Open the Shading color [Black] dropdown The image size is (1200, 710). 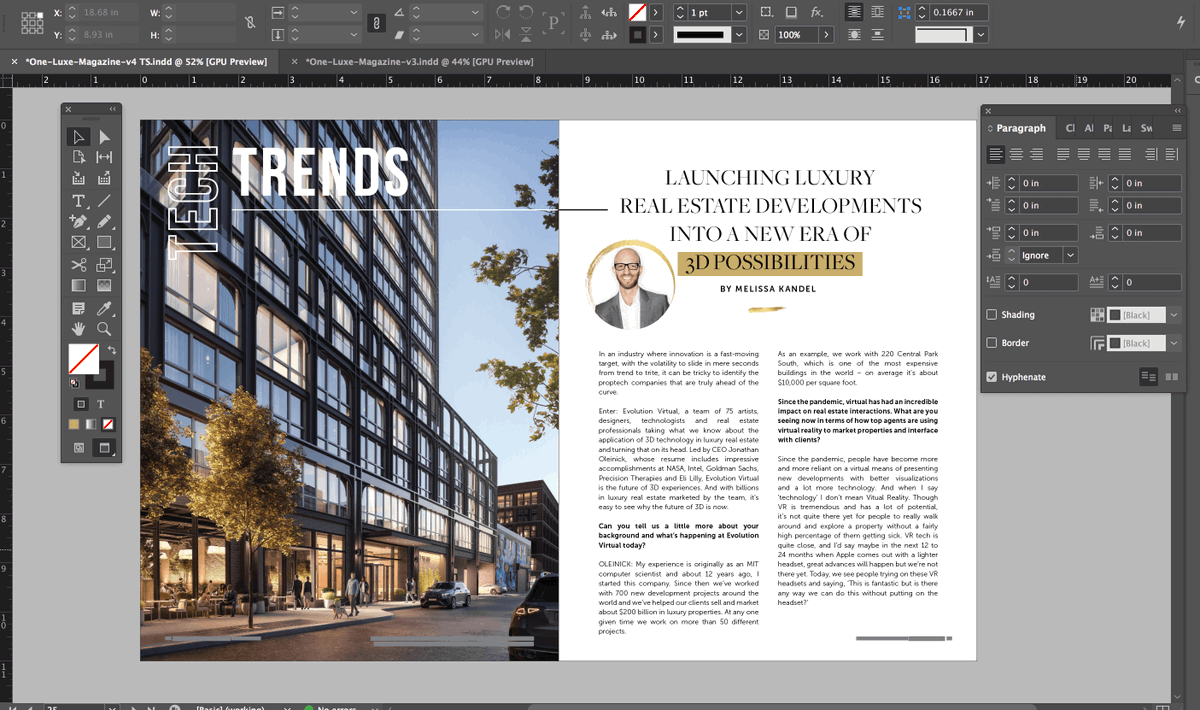(x=1173, y=315)
